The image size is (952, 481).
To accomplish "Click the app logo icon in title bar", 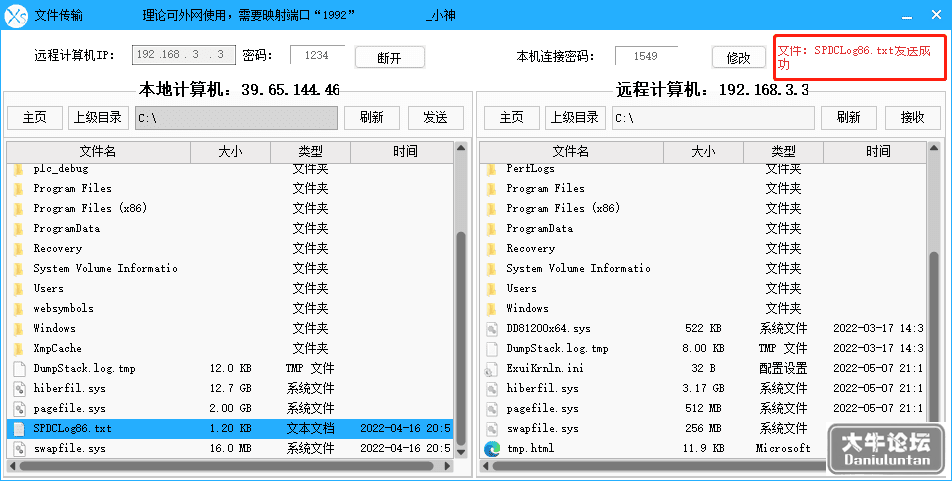I will [16, 16].
